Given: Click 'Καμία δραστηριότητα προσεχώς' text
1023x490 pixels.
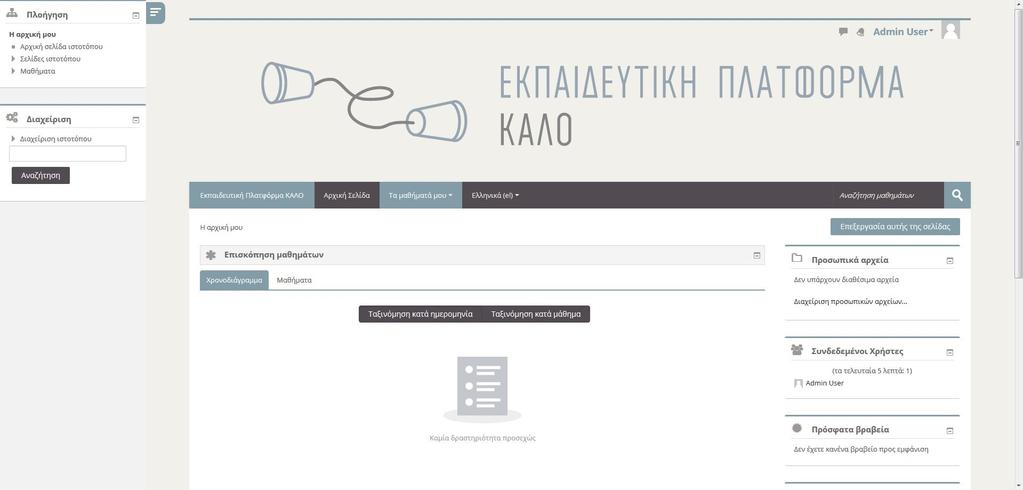Looking at the screenshot, I should 483,438.
